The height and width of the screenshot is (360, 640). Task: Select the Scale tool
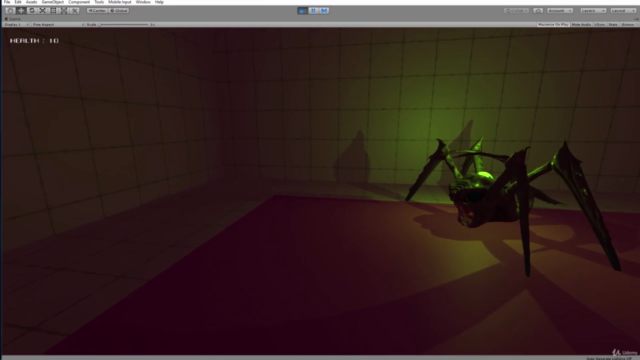click(42, 11)
